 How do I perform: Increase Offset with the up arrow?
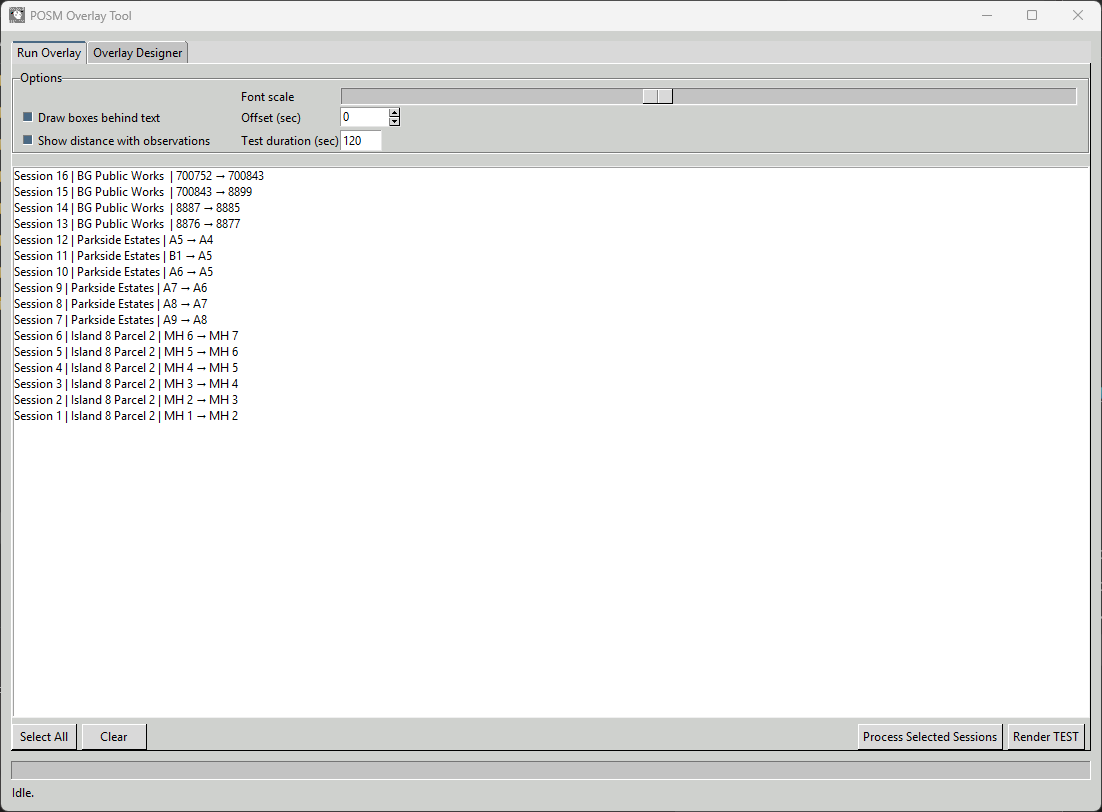point(394,112)
